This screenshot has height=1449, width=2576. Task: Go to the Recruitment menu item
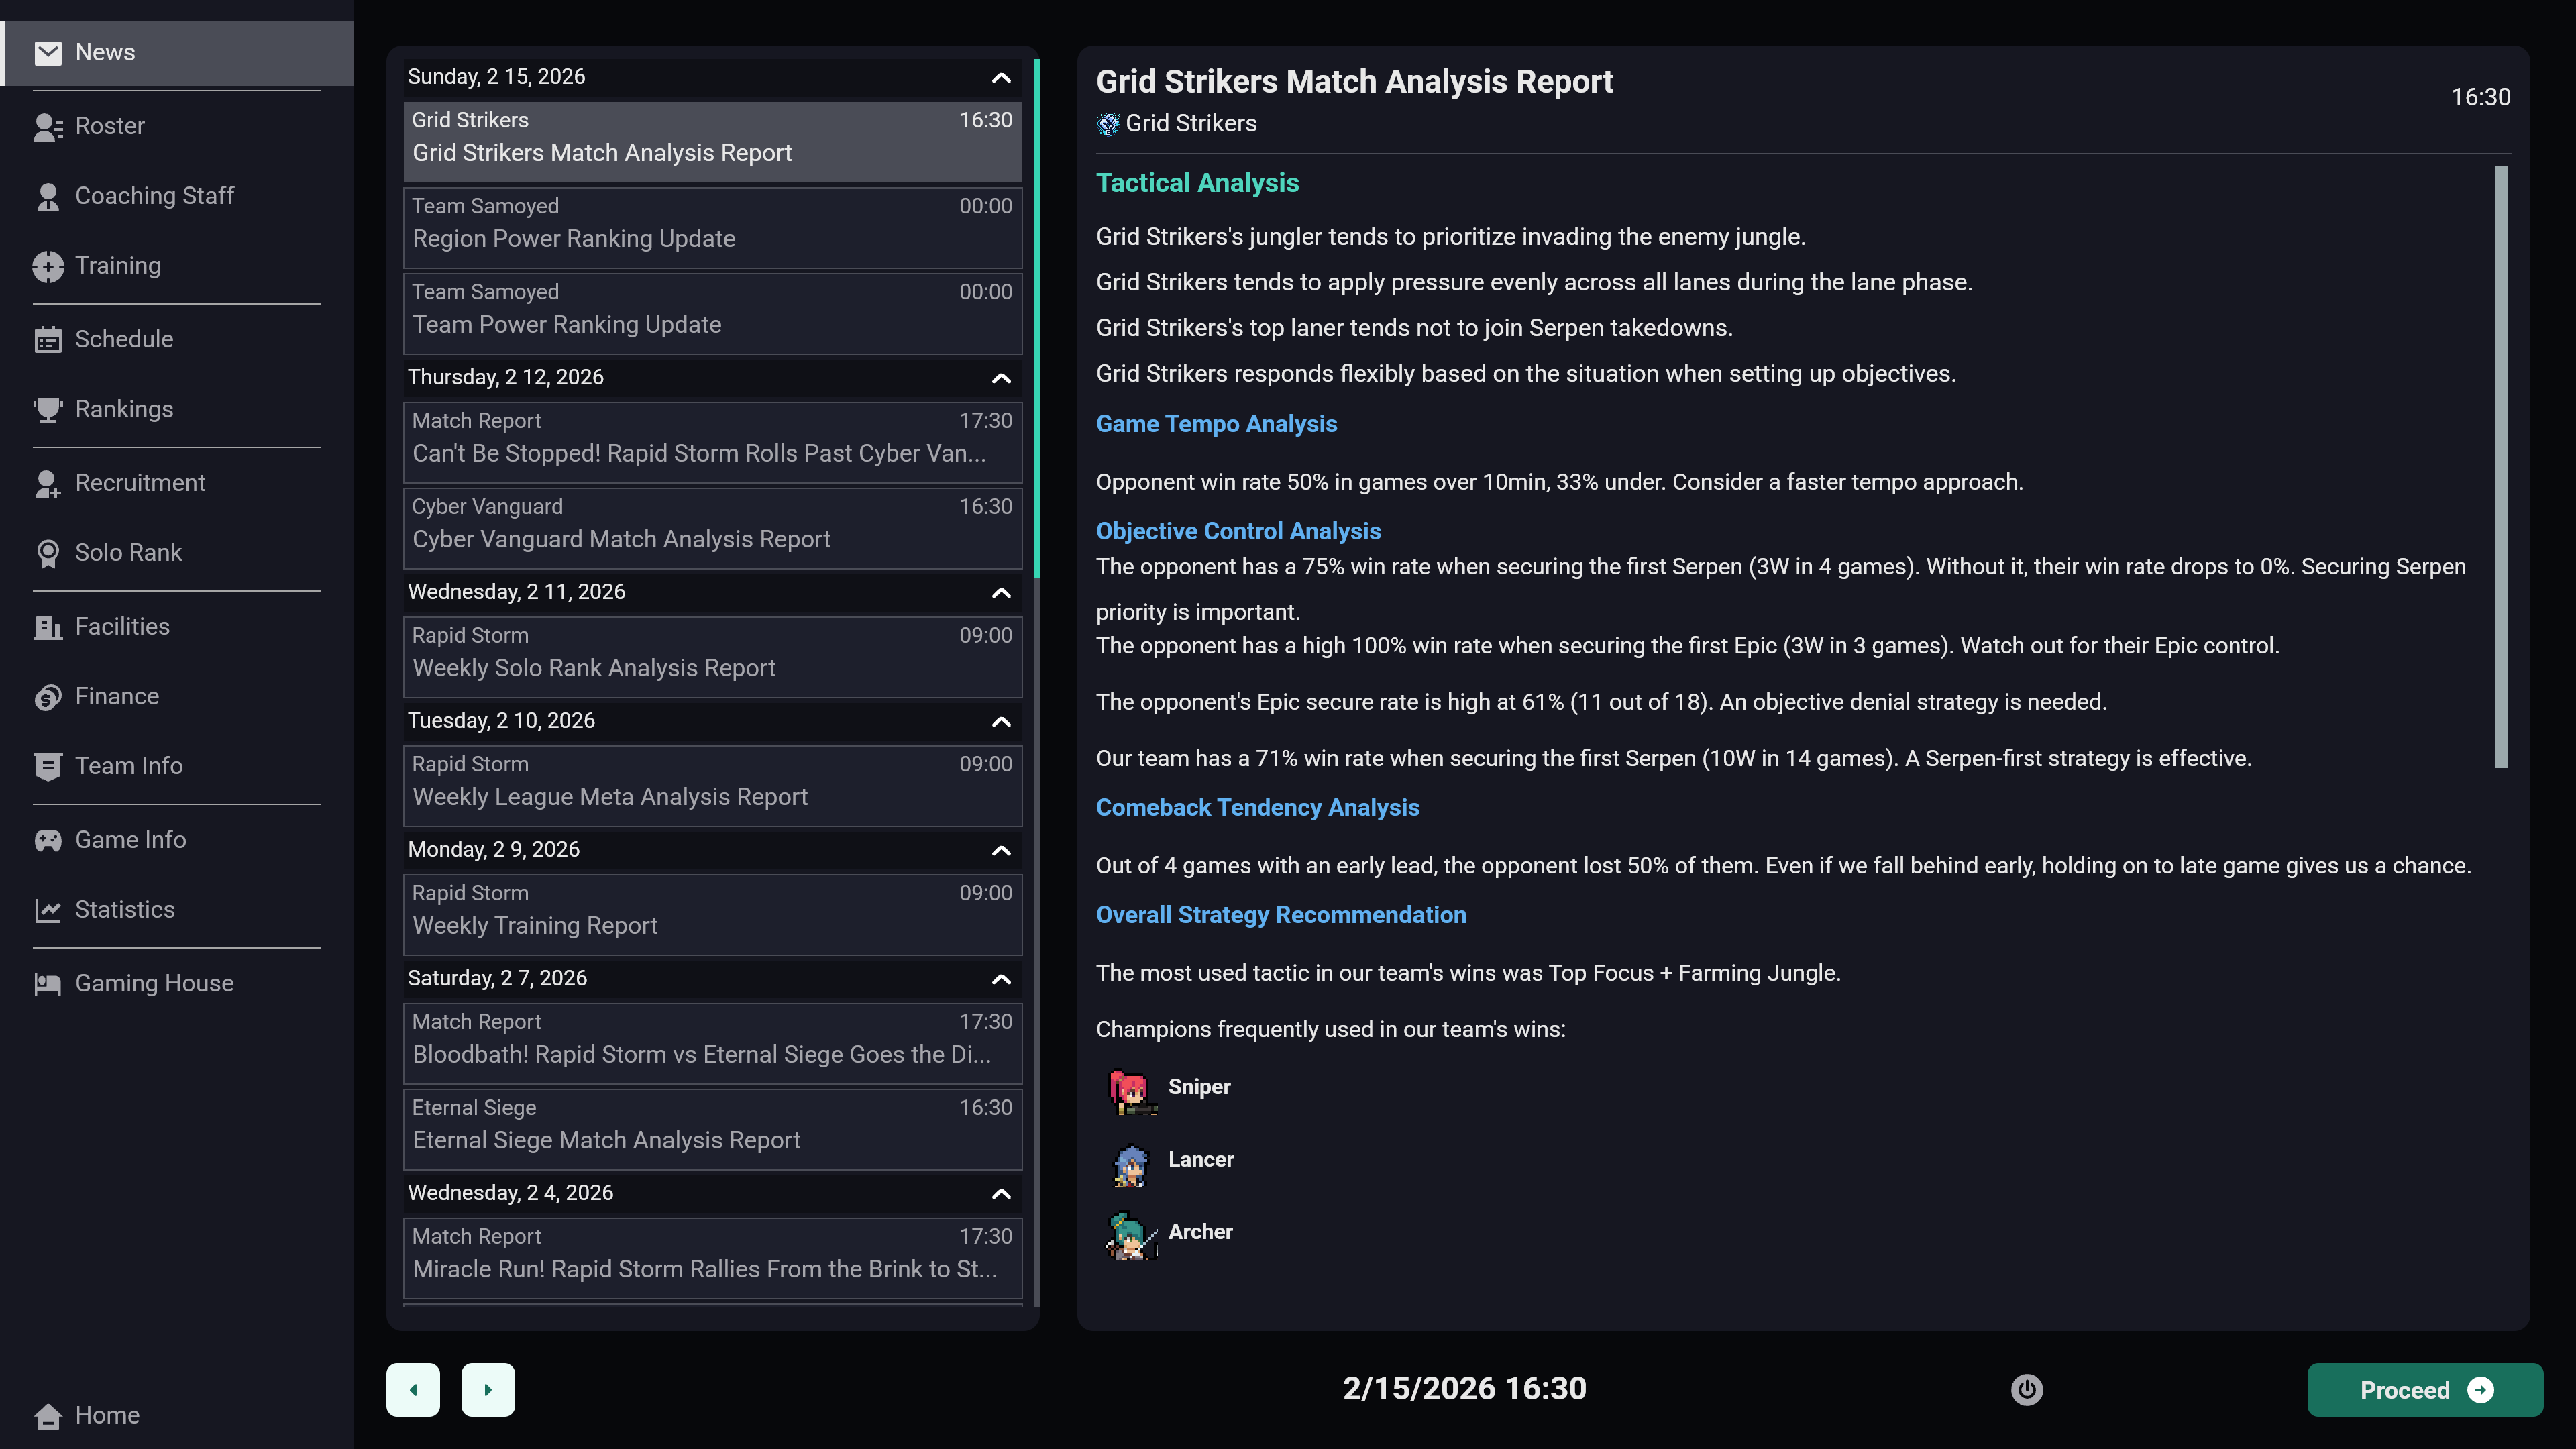[x=140, y=483]
